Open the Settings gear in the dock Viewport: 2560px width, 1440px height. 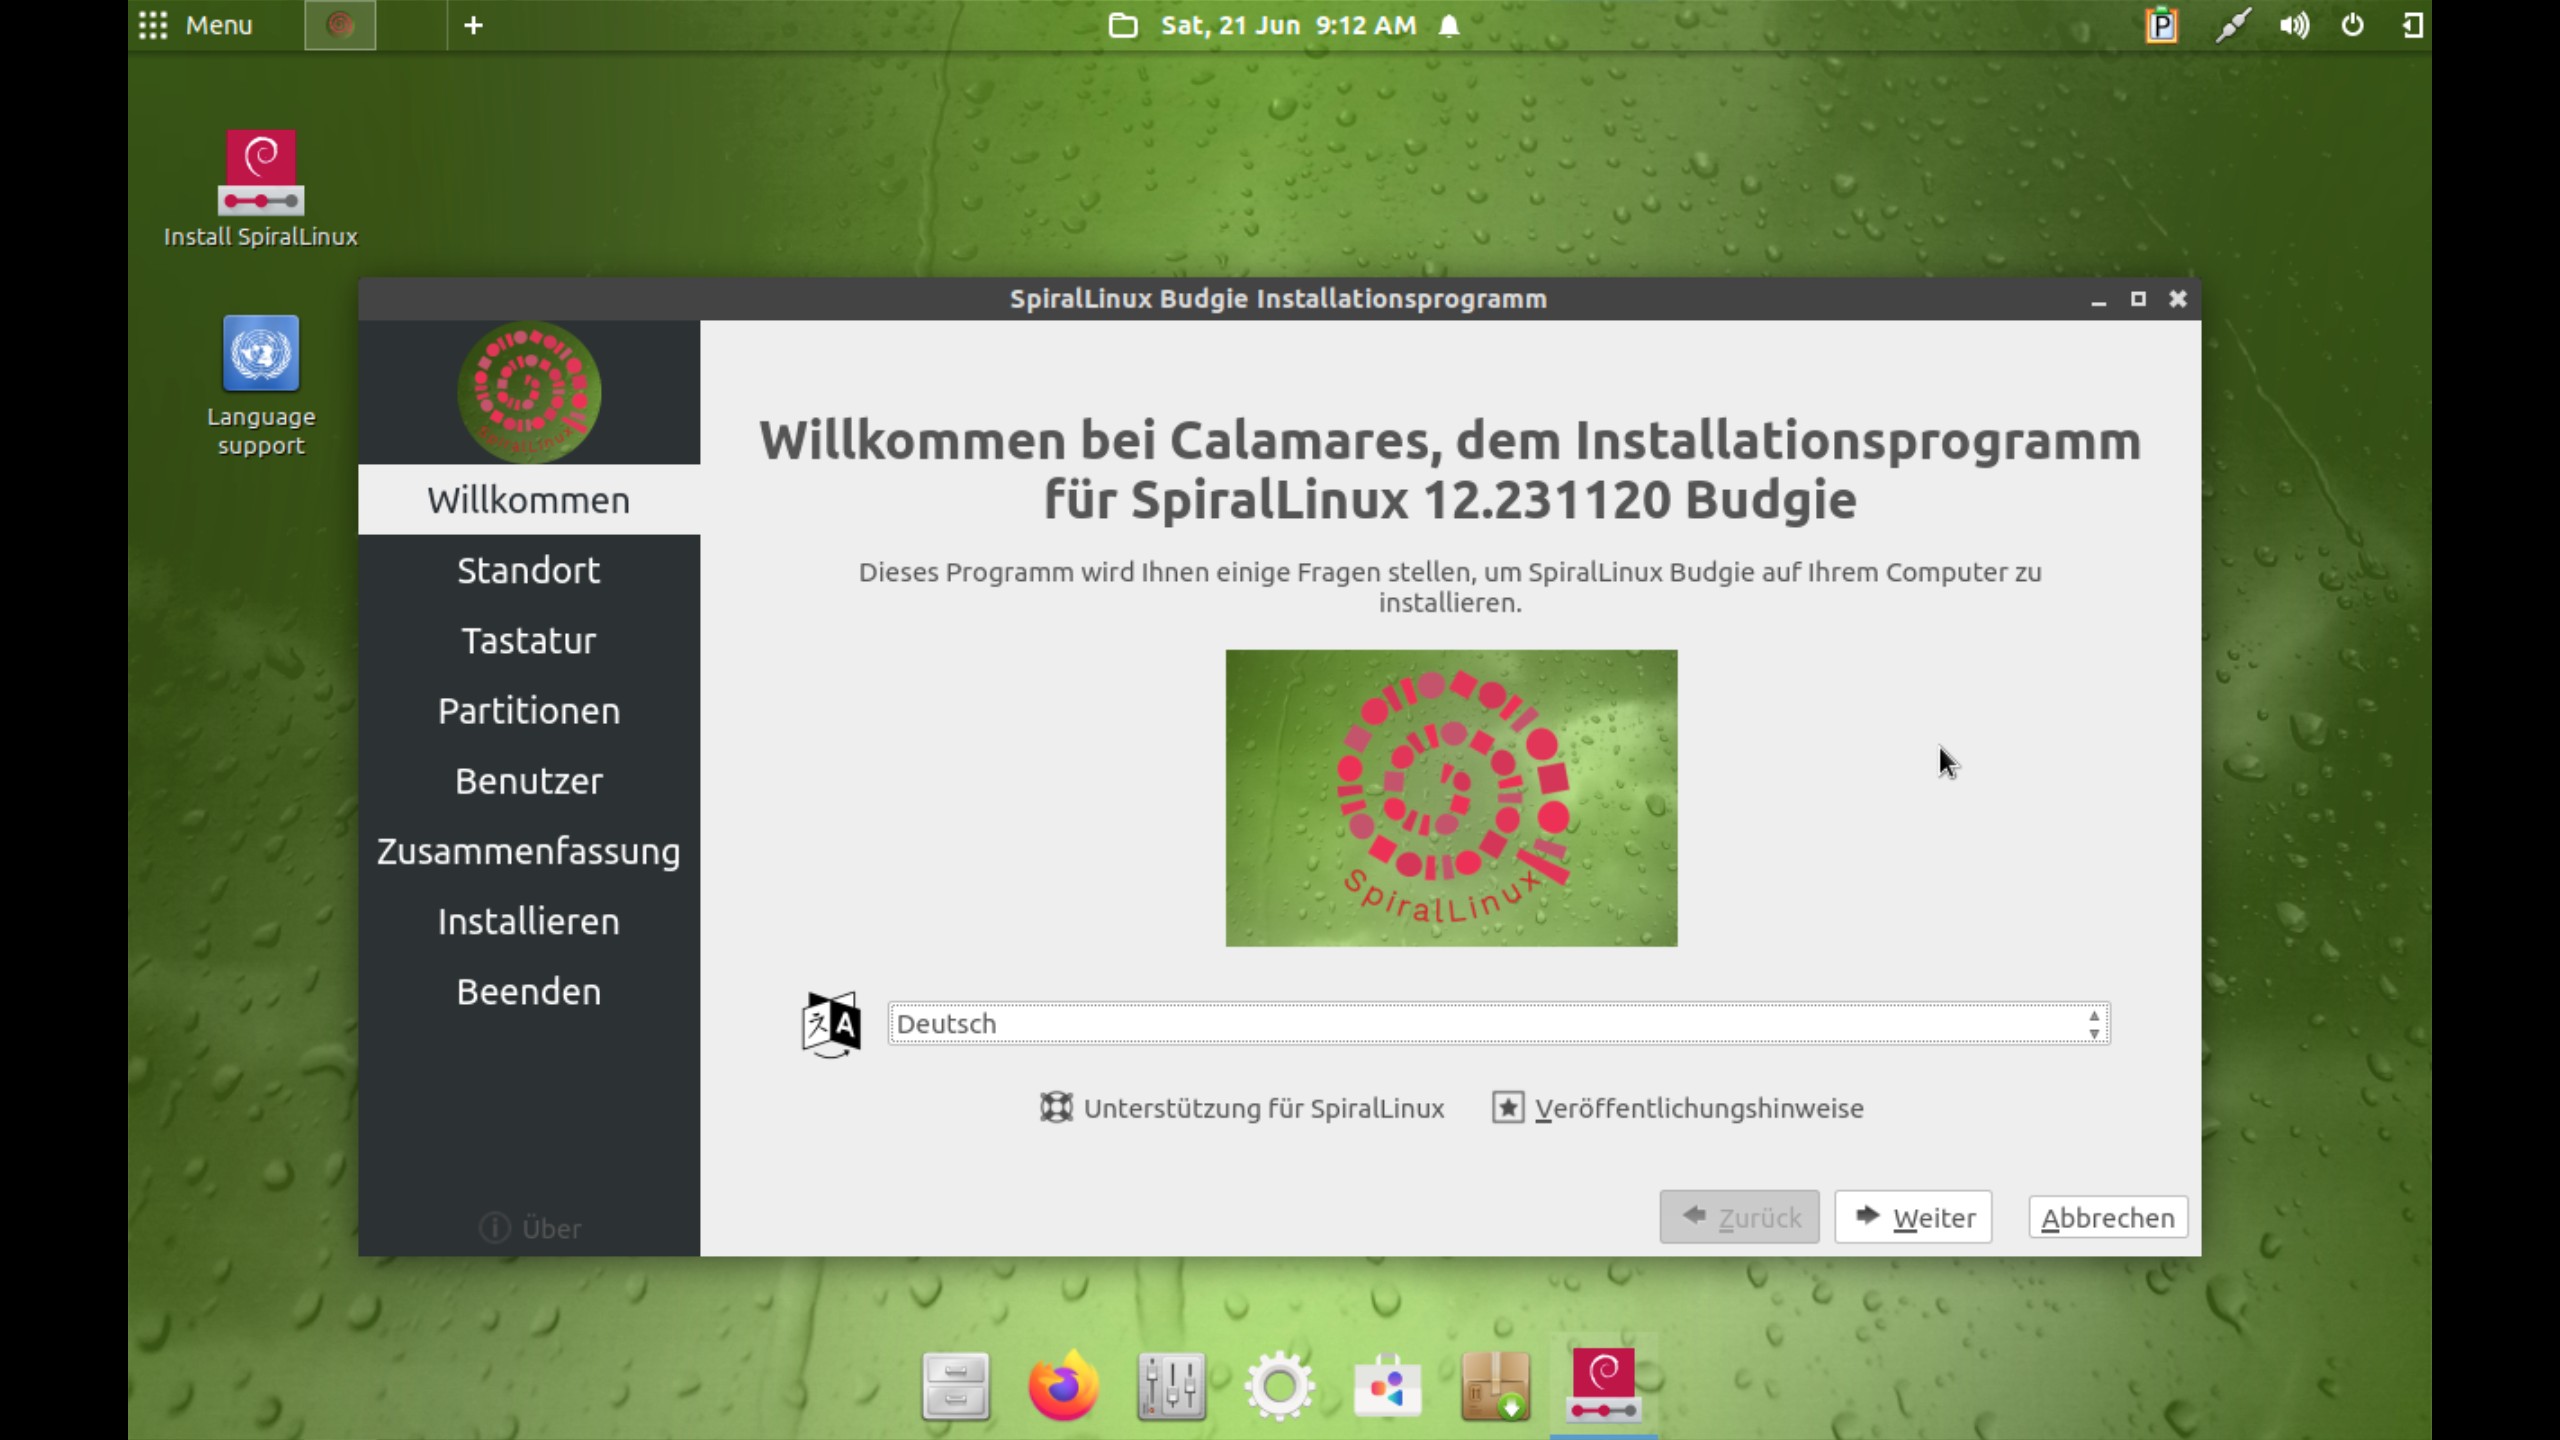click(1279, 1386)
